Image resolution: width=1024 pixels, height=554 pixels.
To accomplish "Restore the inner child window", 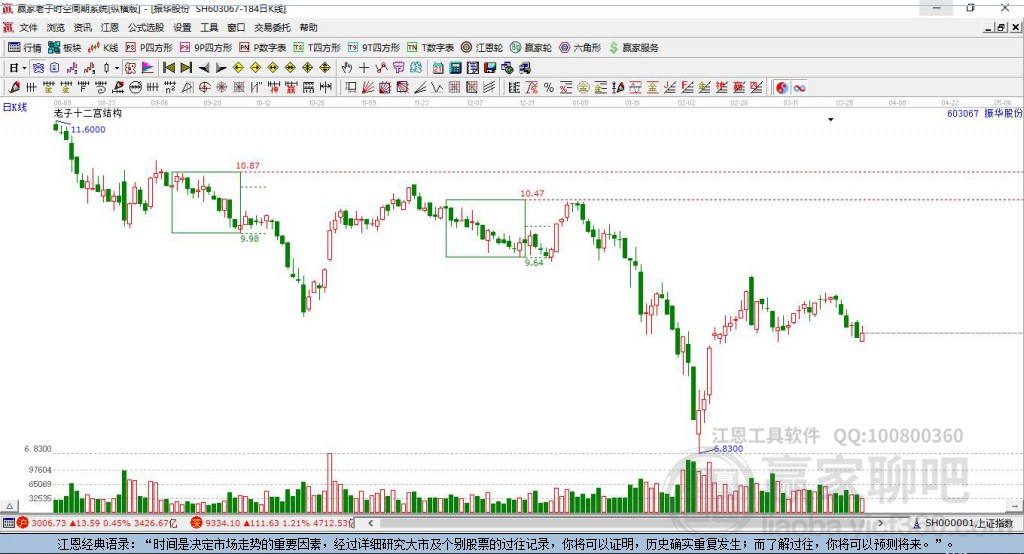I will point(1001,27).
